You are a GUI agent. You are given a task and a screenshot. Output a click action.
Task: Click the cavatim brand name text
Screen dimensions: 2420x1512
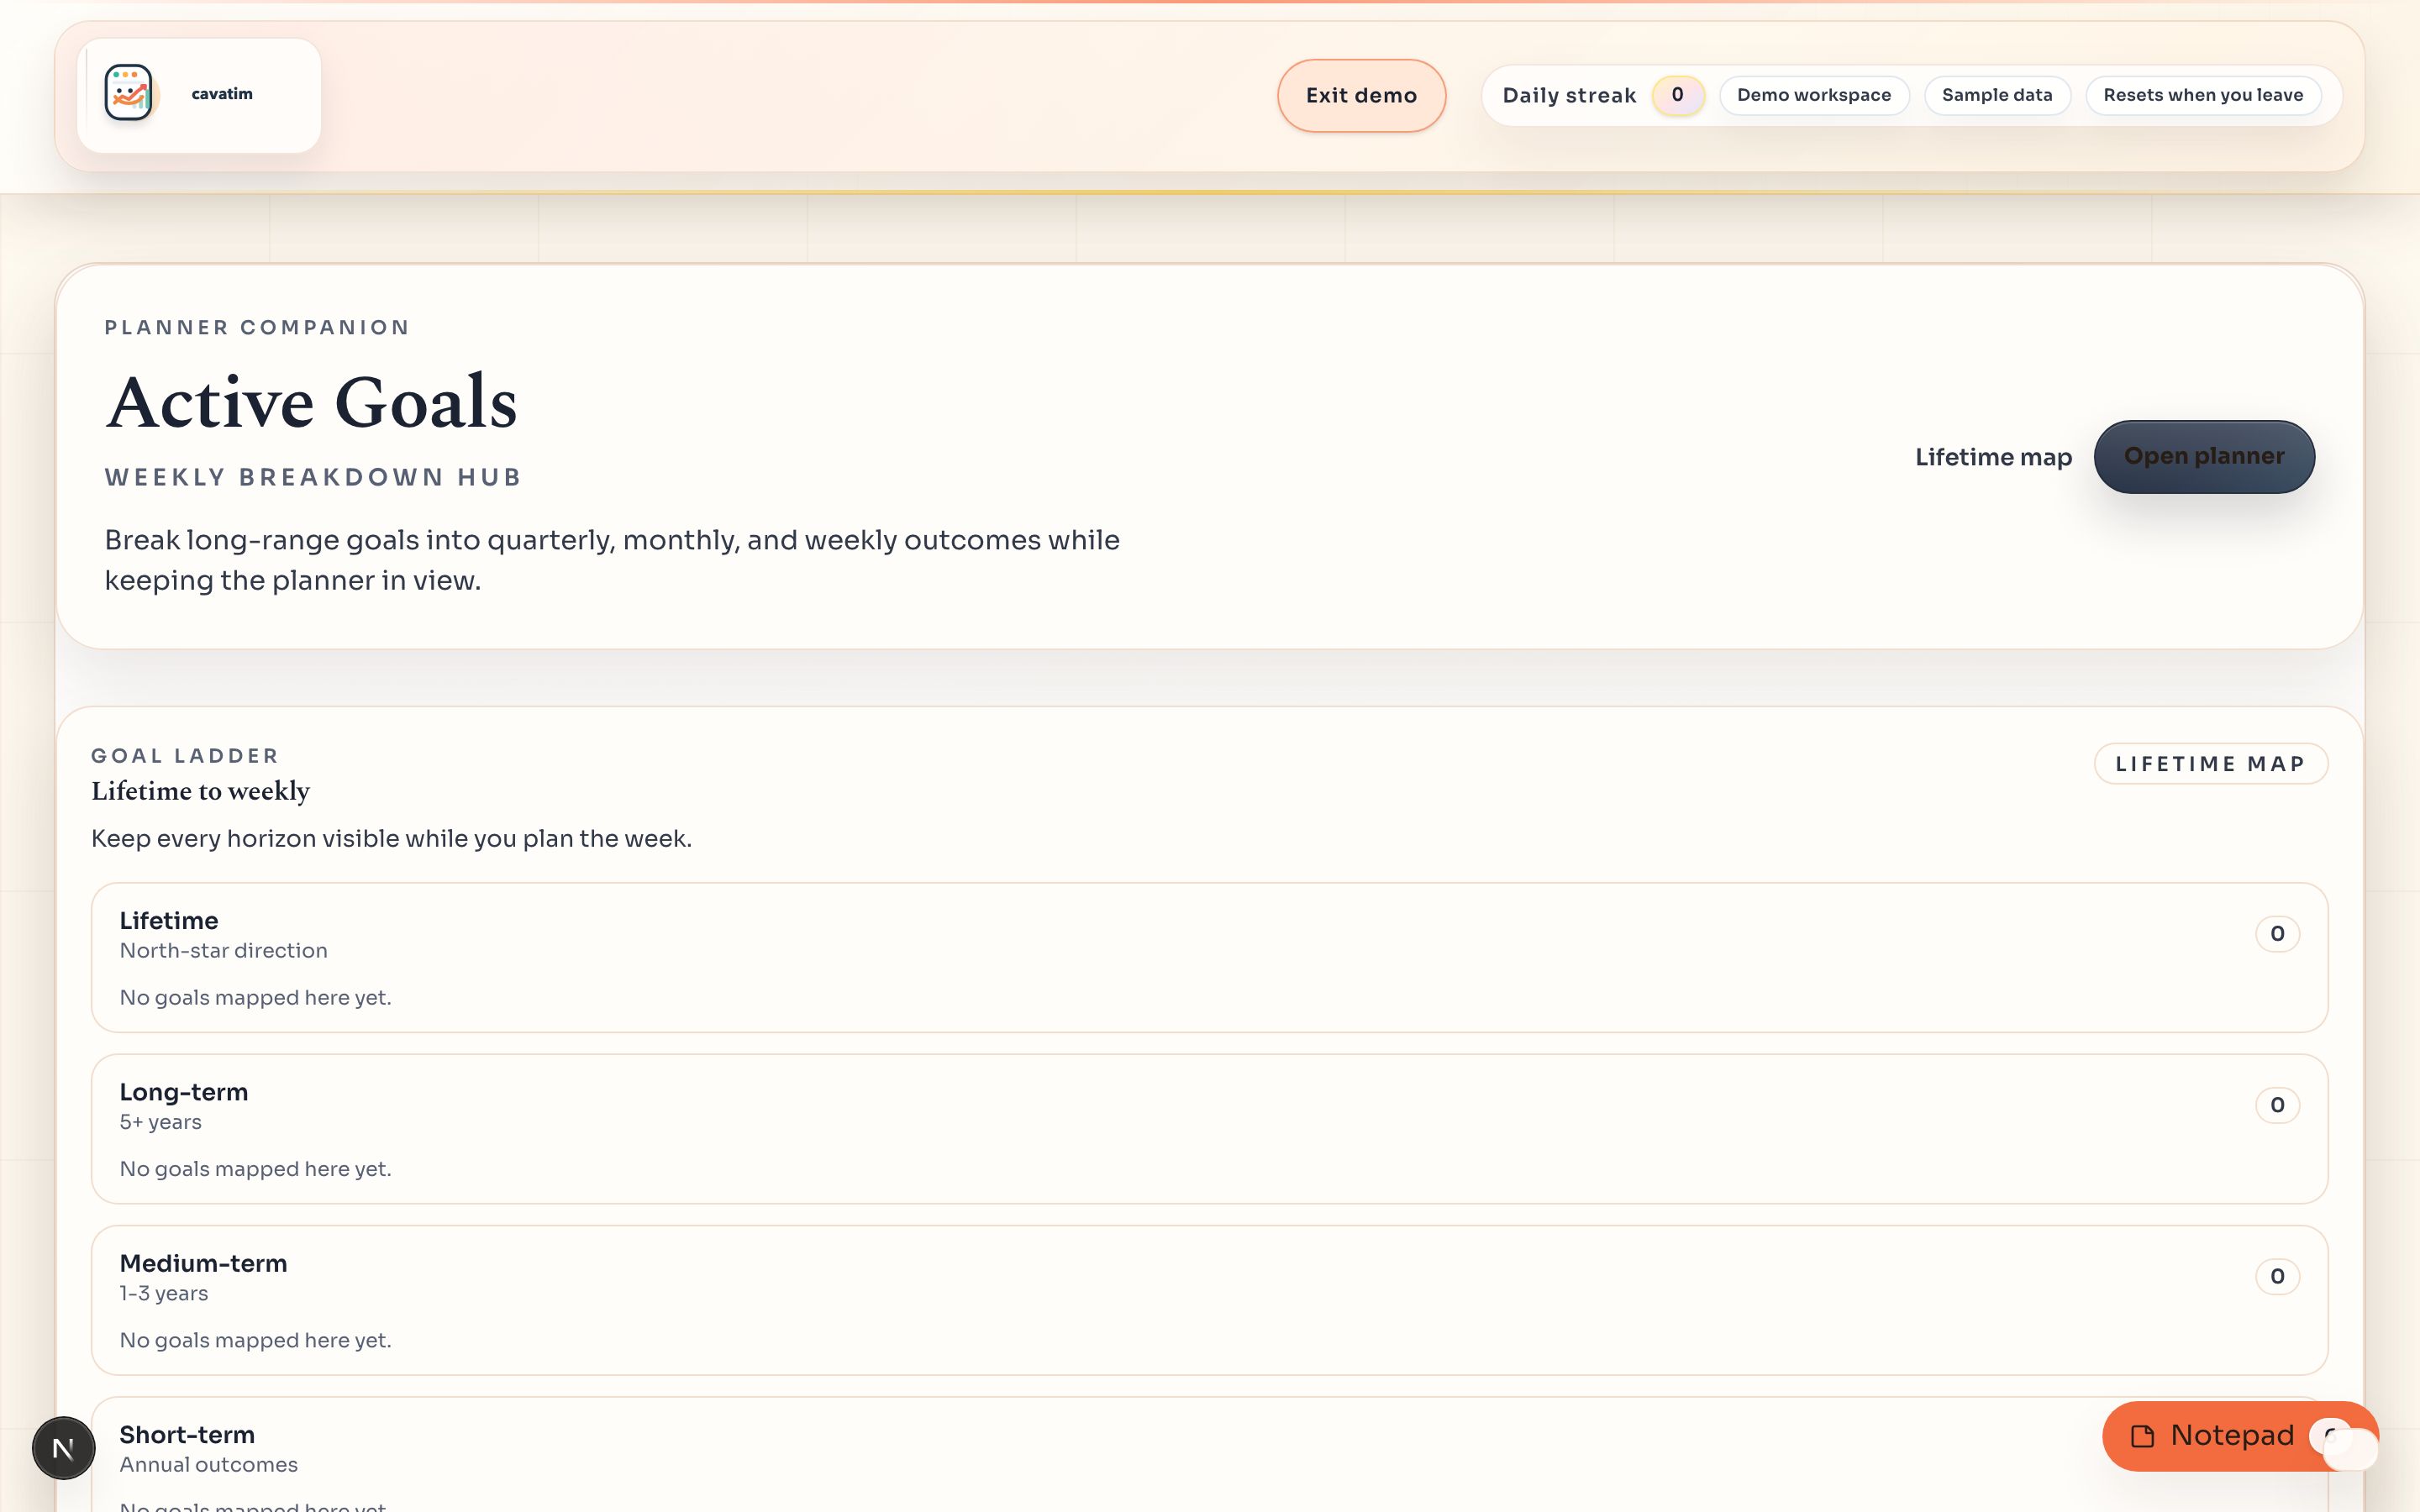click(x=222, y=94)
